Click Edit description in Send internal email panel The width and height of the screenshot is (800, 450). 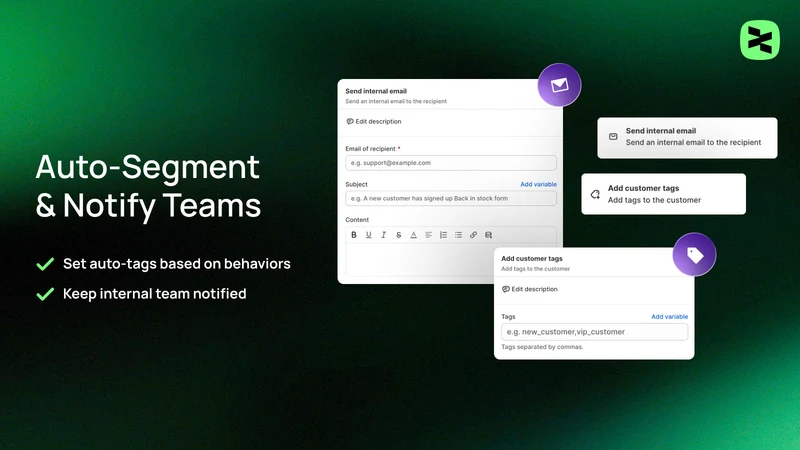[x=374, y=121]
